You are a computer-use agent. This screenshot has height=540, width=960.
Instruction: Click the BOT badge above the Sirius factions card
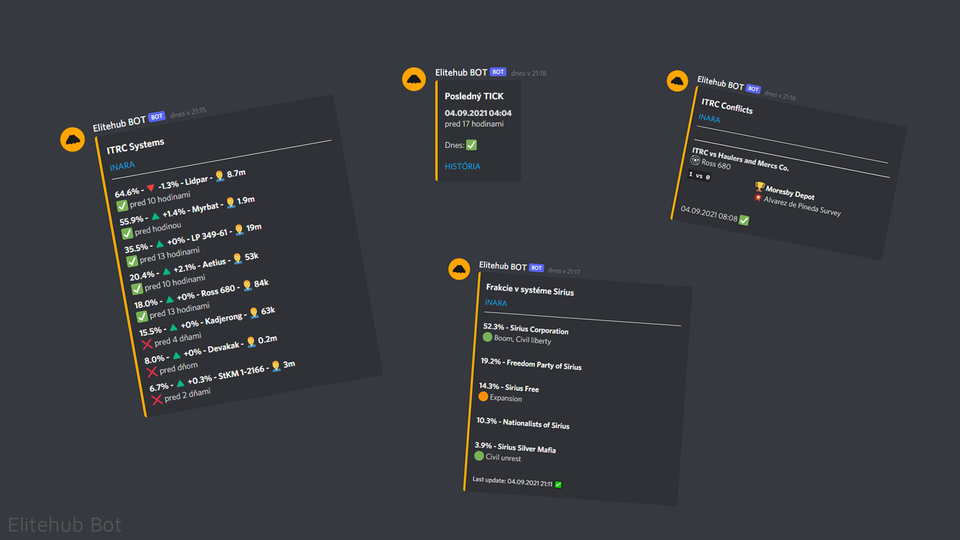(536, 268)
